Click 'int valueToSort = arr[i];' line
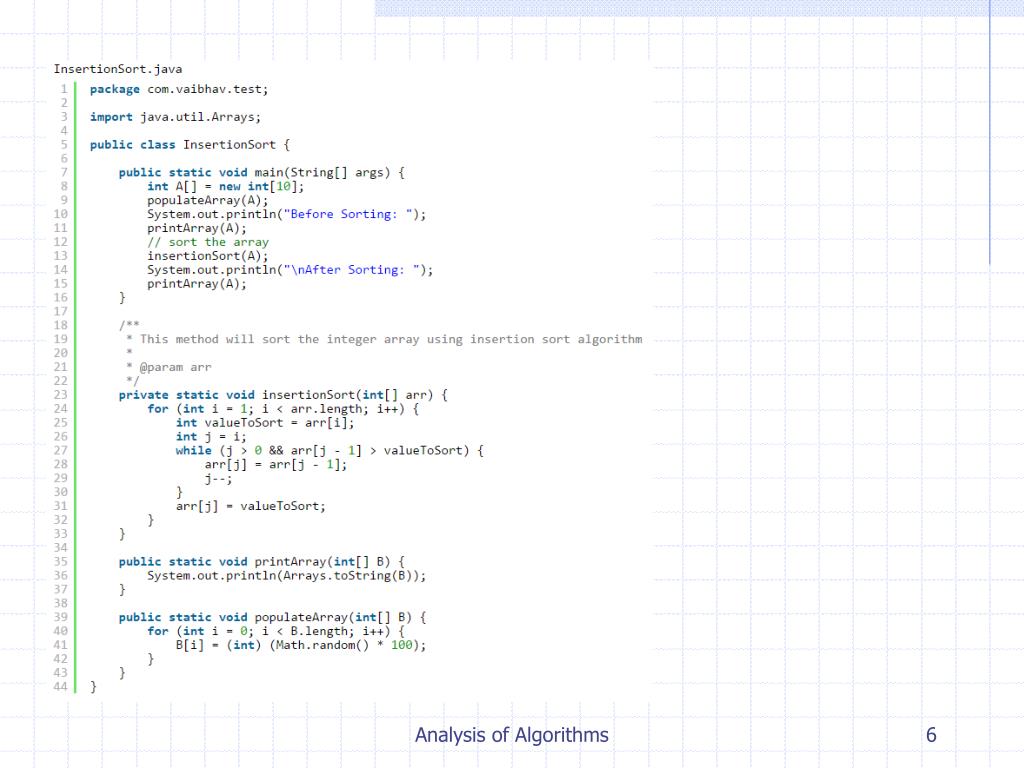 click(264, 423)
